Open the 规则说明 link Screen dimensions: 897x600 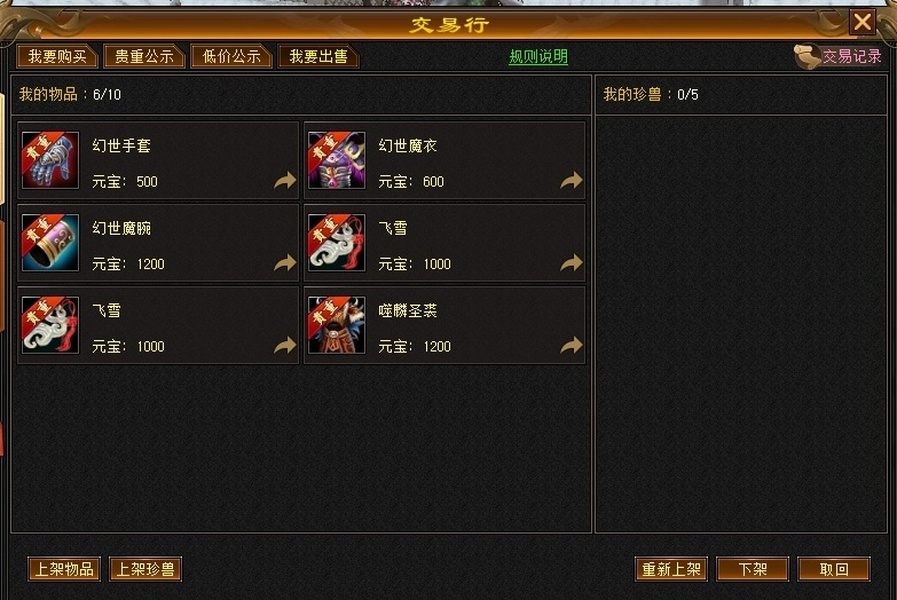click(x=538, y=57)
